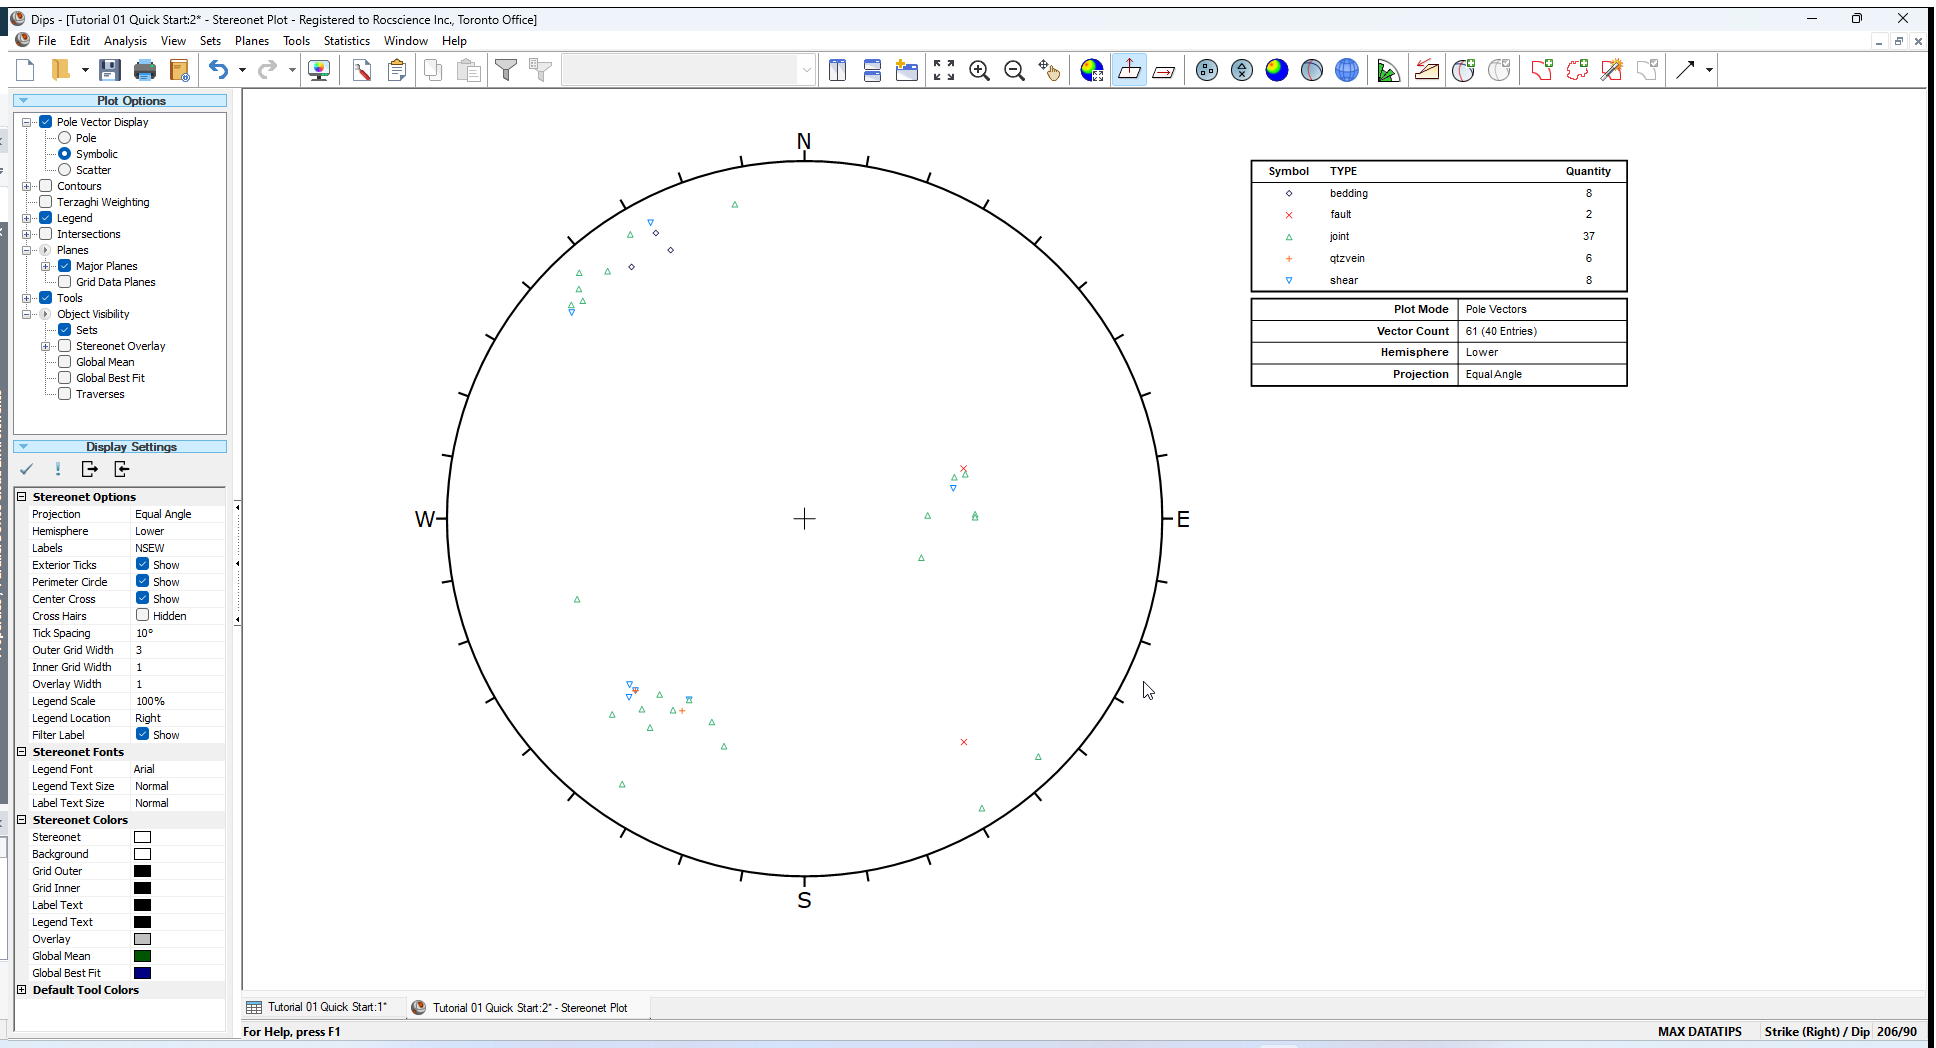This screenshot has width=1936, height=1048.
Task: Check the Global Mean visibility option
Action: pyautogui.click(x=65, y=361)
